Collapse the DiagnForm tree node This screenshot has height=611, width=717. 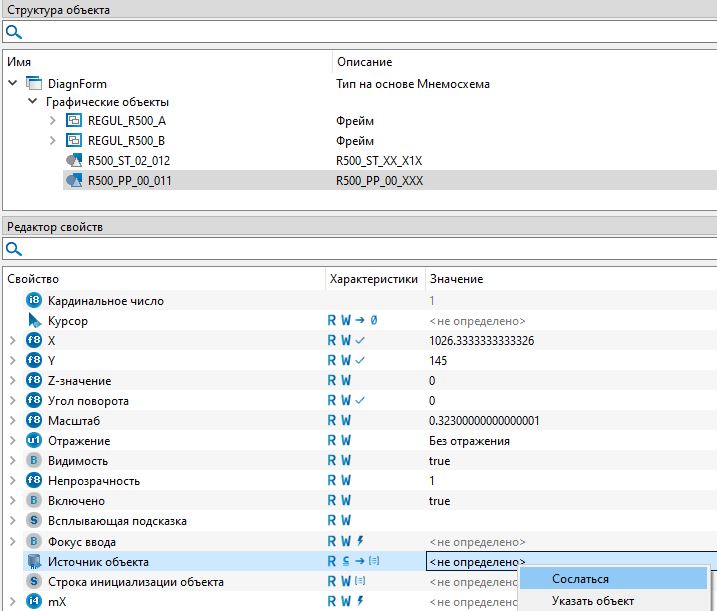[12, 84]
